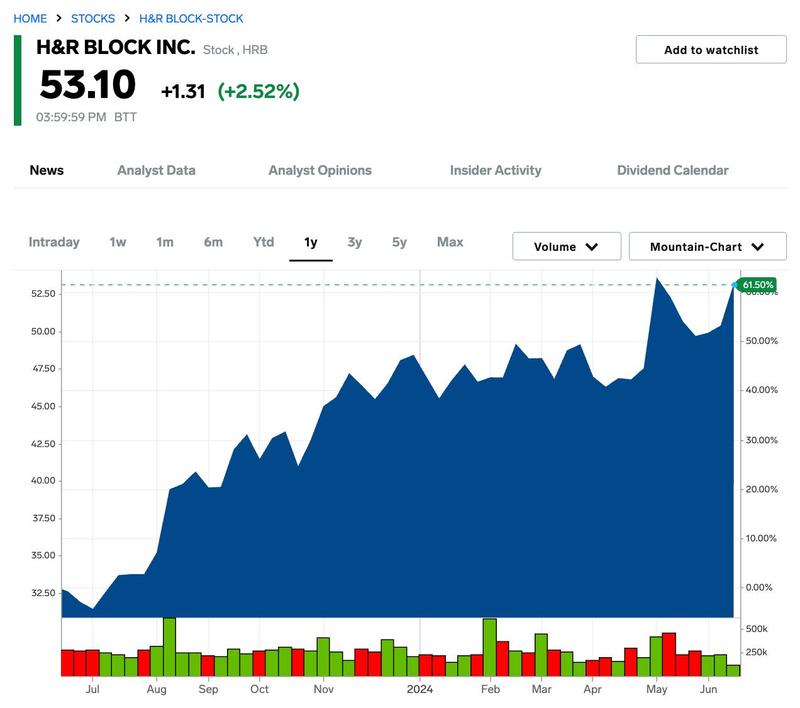Set chart range to 6m
The width and height of the screenshot is (800, 708).
pyautogui.click(x=213, y=242)
